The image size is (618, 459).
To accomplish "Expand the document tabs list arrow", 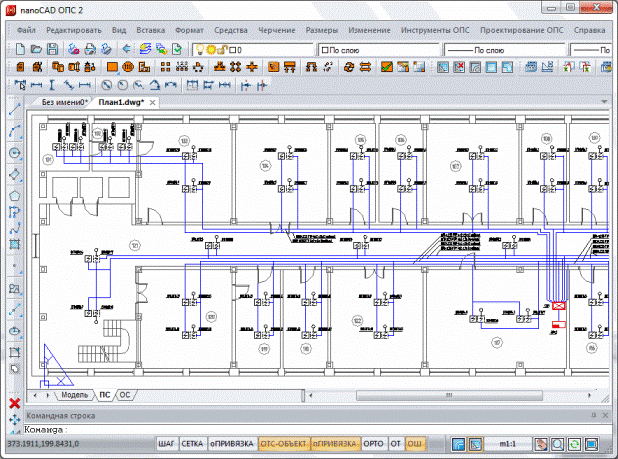I will point(604,102).
